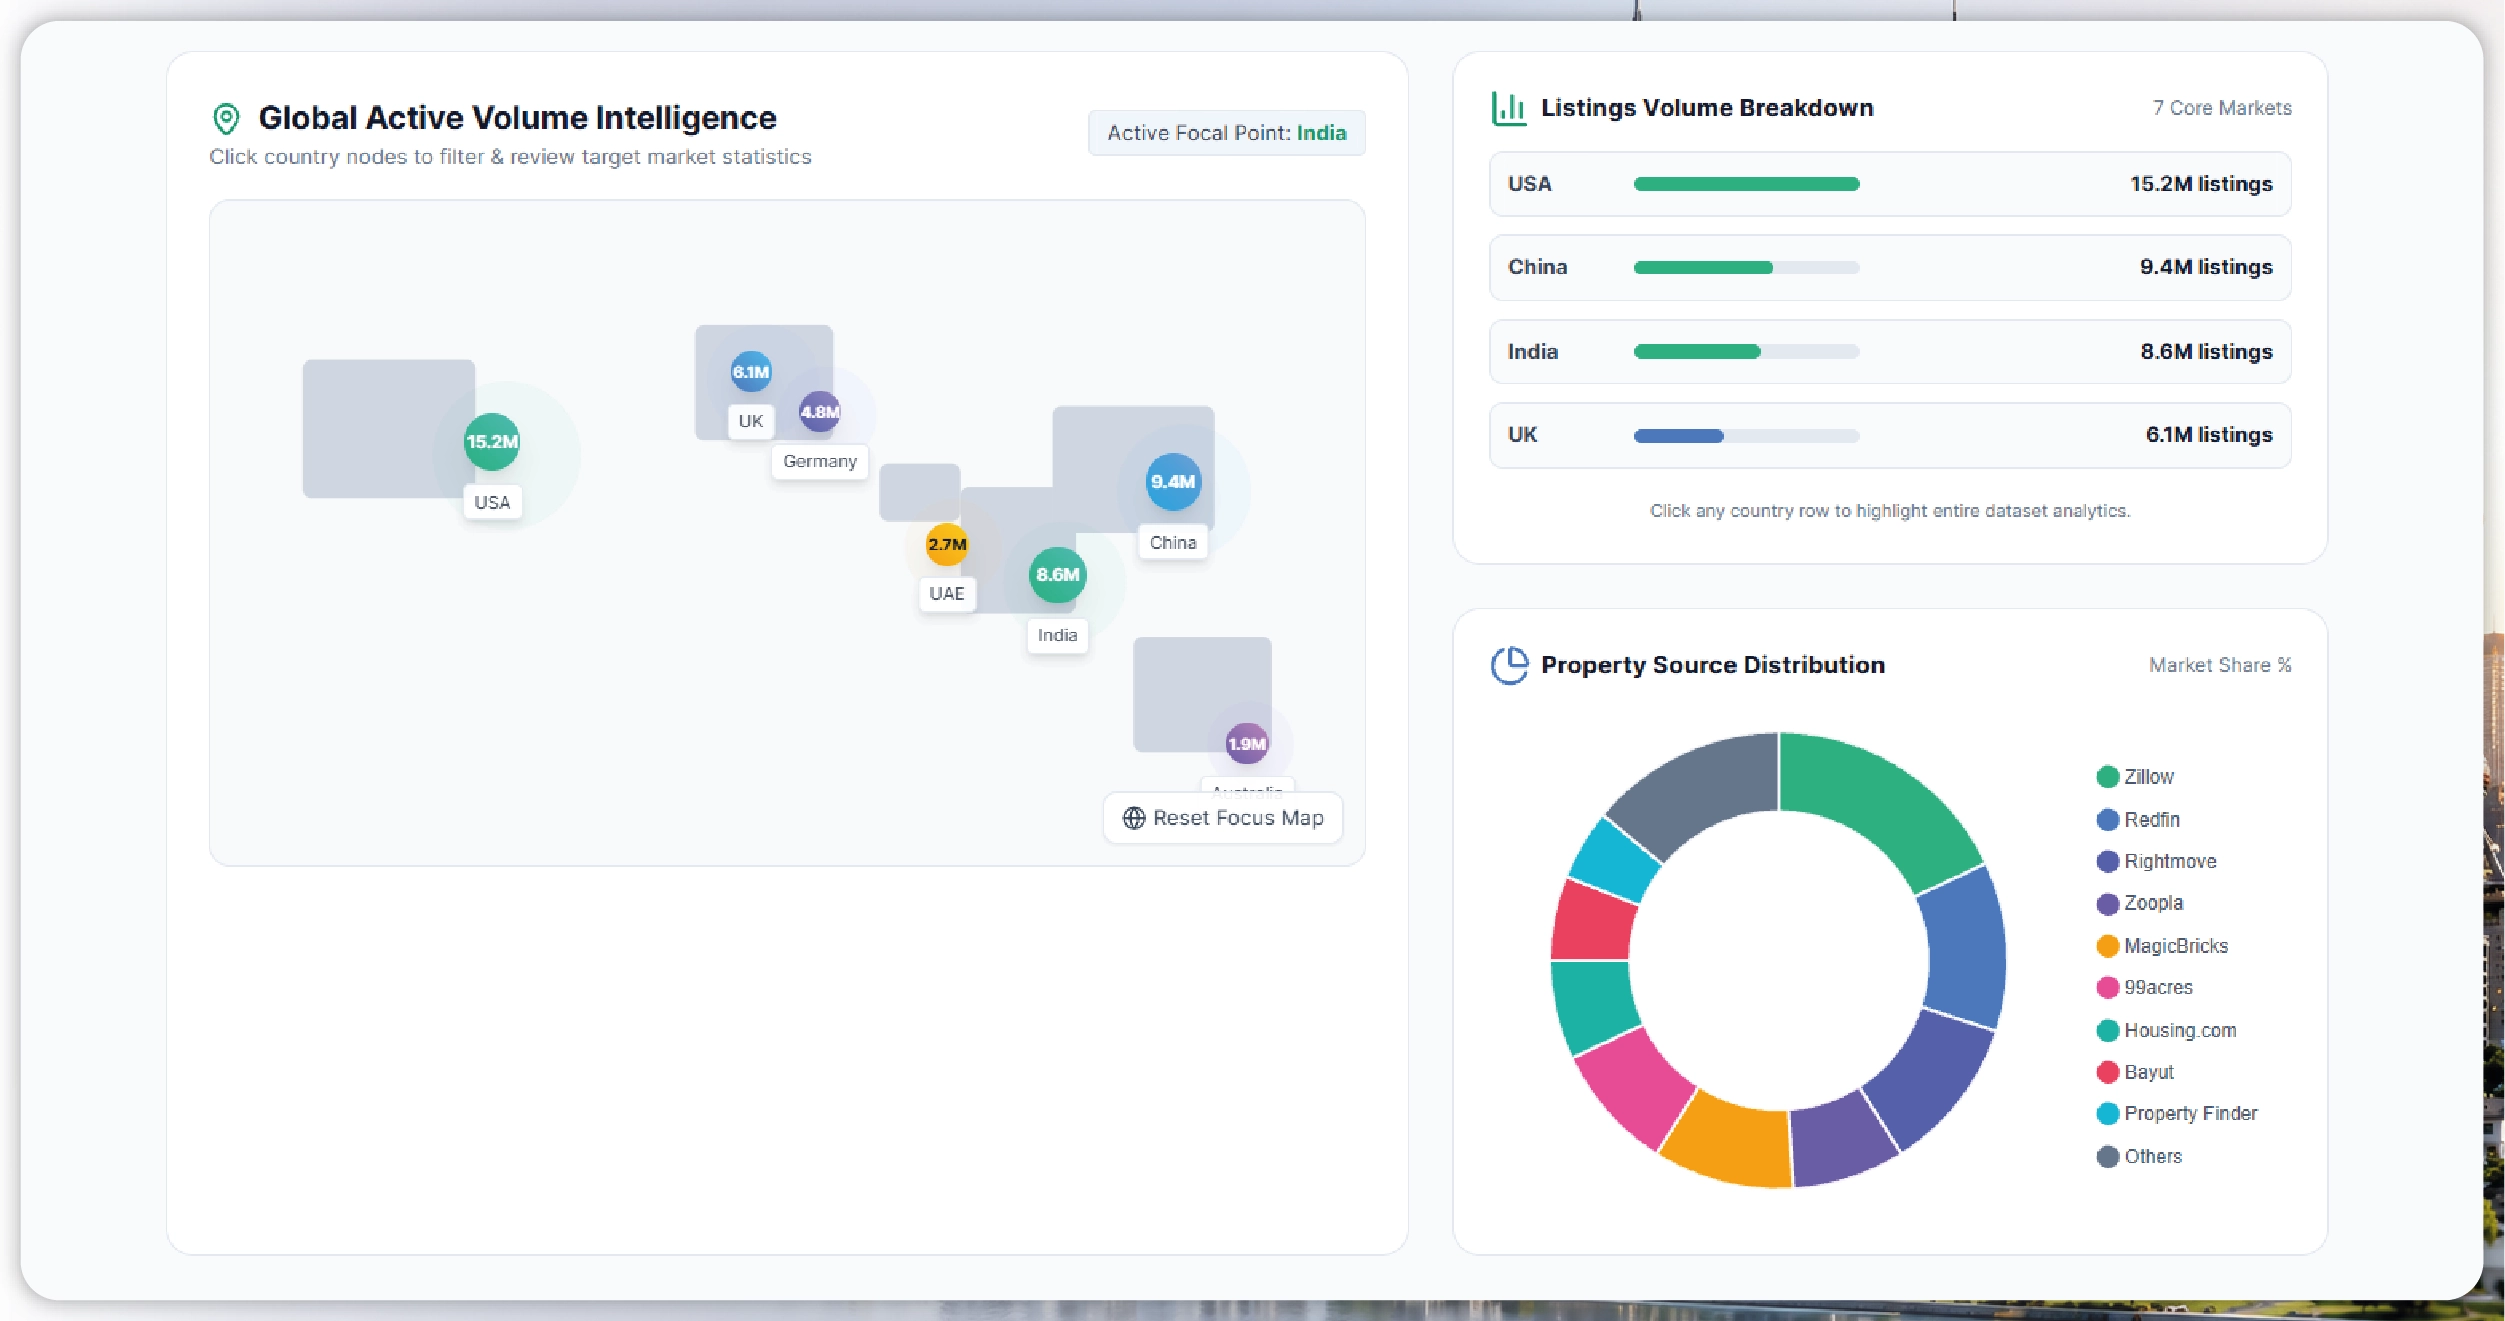The width and height of the screenshot is (2505, 1321).
Task: Click the '7 Core Markets' text
Action: [2222, 108]
